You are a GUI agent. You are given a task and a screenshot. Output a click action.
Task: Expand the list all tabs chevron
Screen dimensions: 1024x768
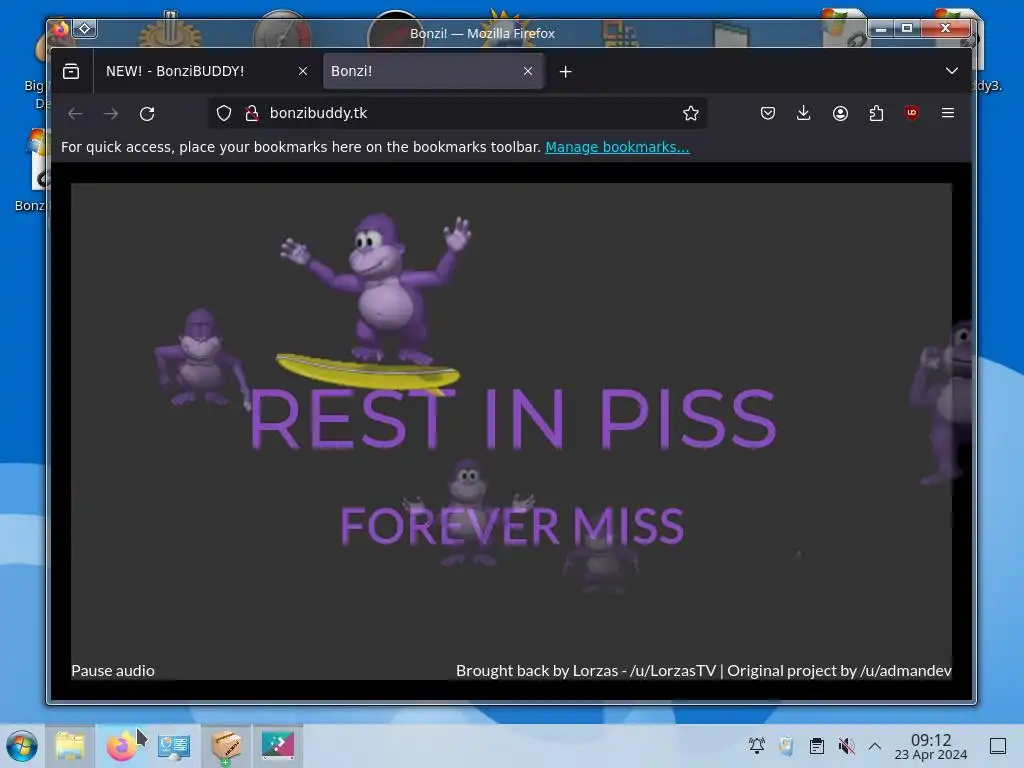952,71
